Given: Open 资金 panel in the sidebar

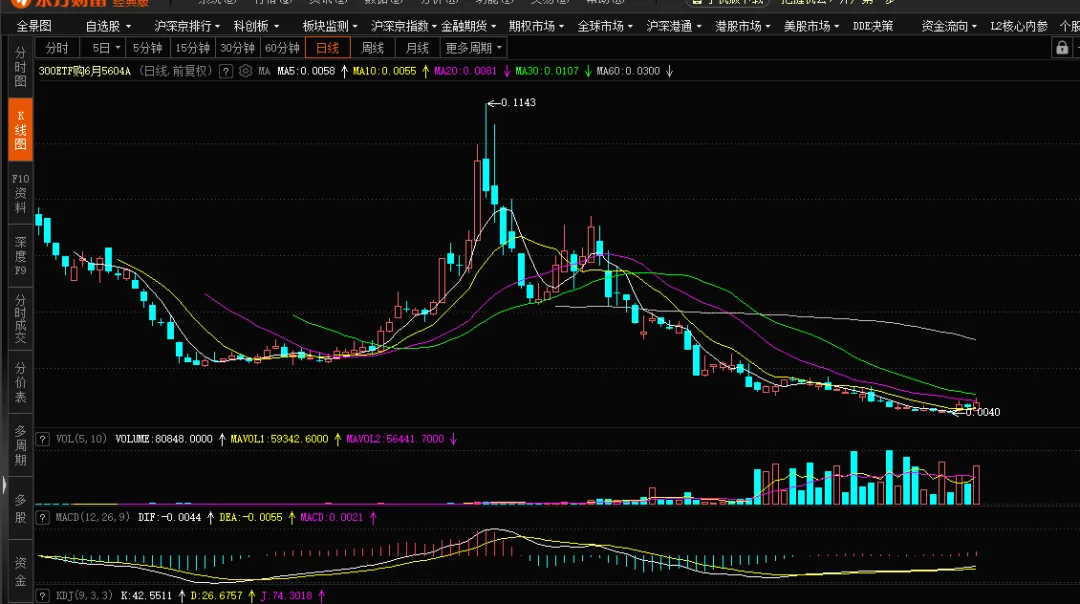Looking at the screenshot, I should (x=20, y=572).
